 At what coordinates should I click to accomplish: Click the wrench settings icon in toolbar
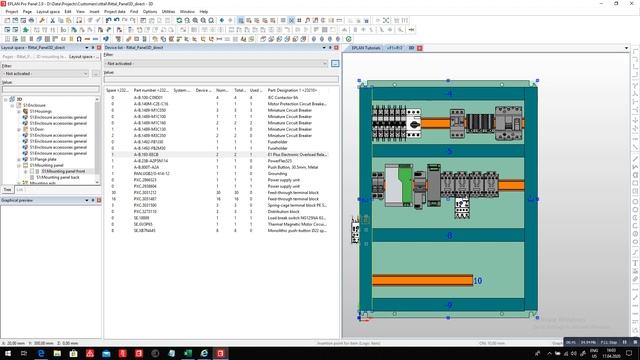[42, 20]
